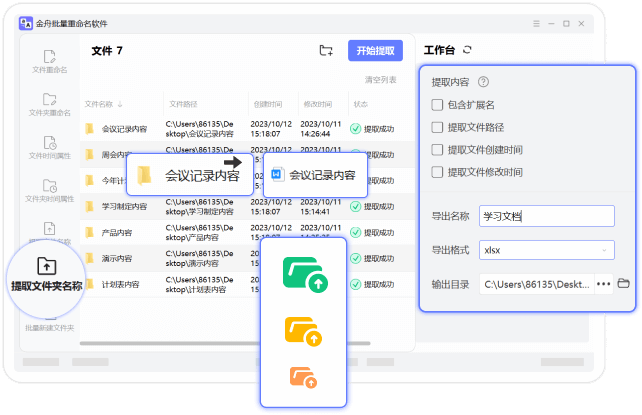The height and width of the screenshot is (415, 642).
Task: Enable the 包含扩展名 checkbox
Action: pos(437,105)
